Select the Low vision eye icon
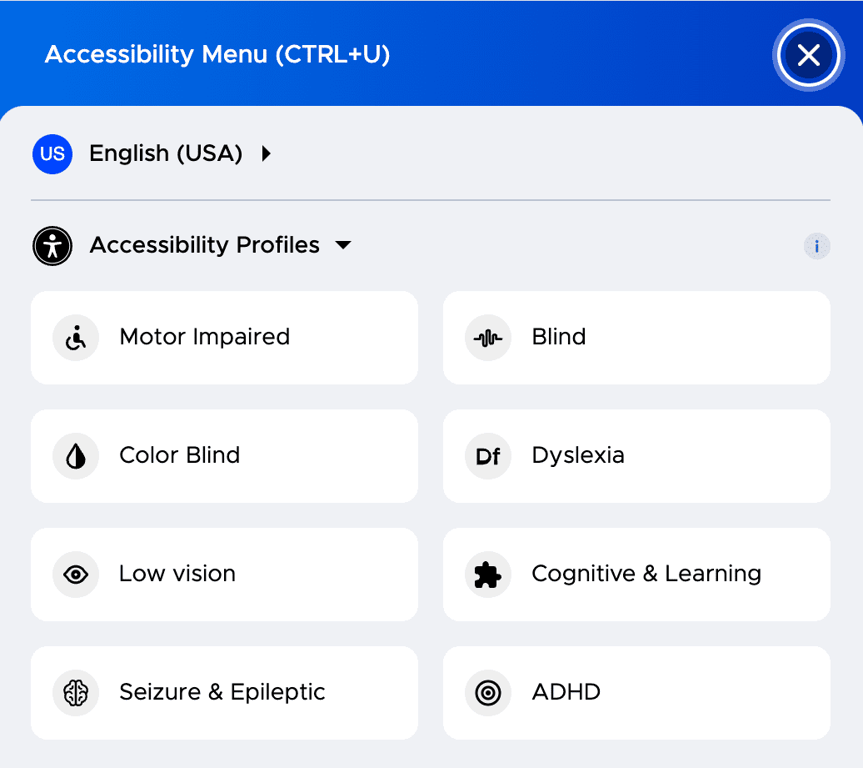863x768 pixels. [x=75, y=574]
